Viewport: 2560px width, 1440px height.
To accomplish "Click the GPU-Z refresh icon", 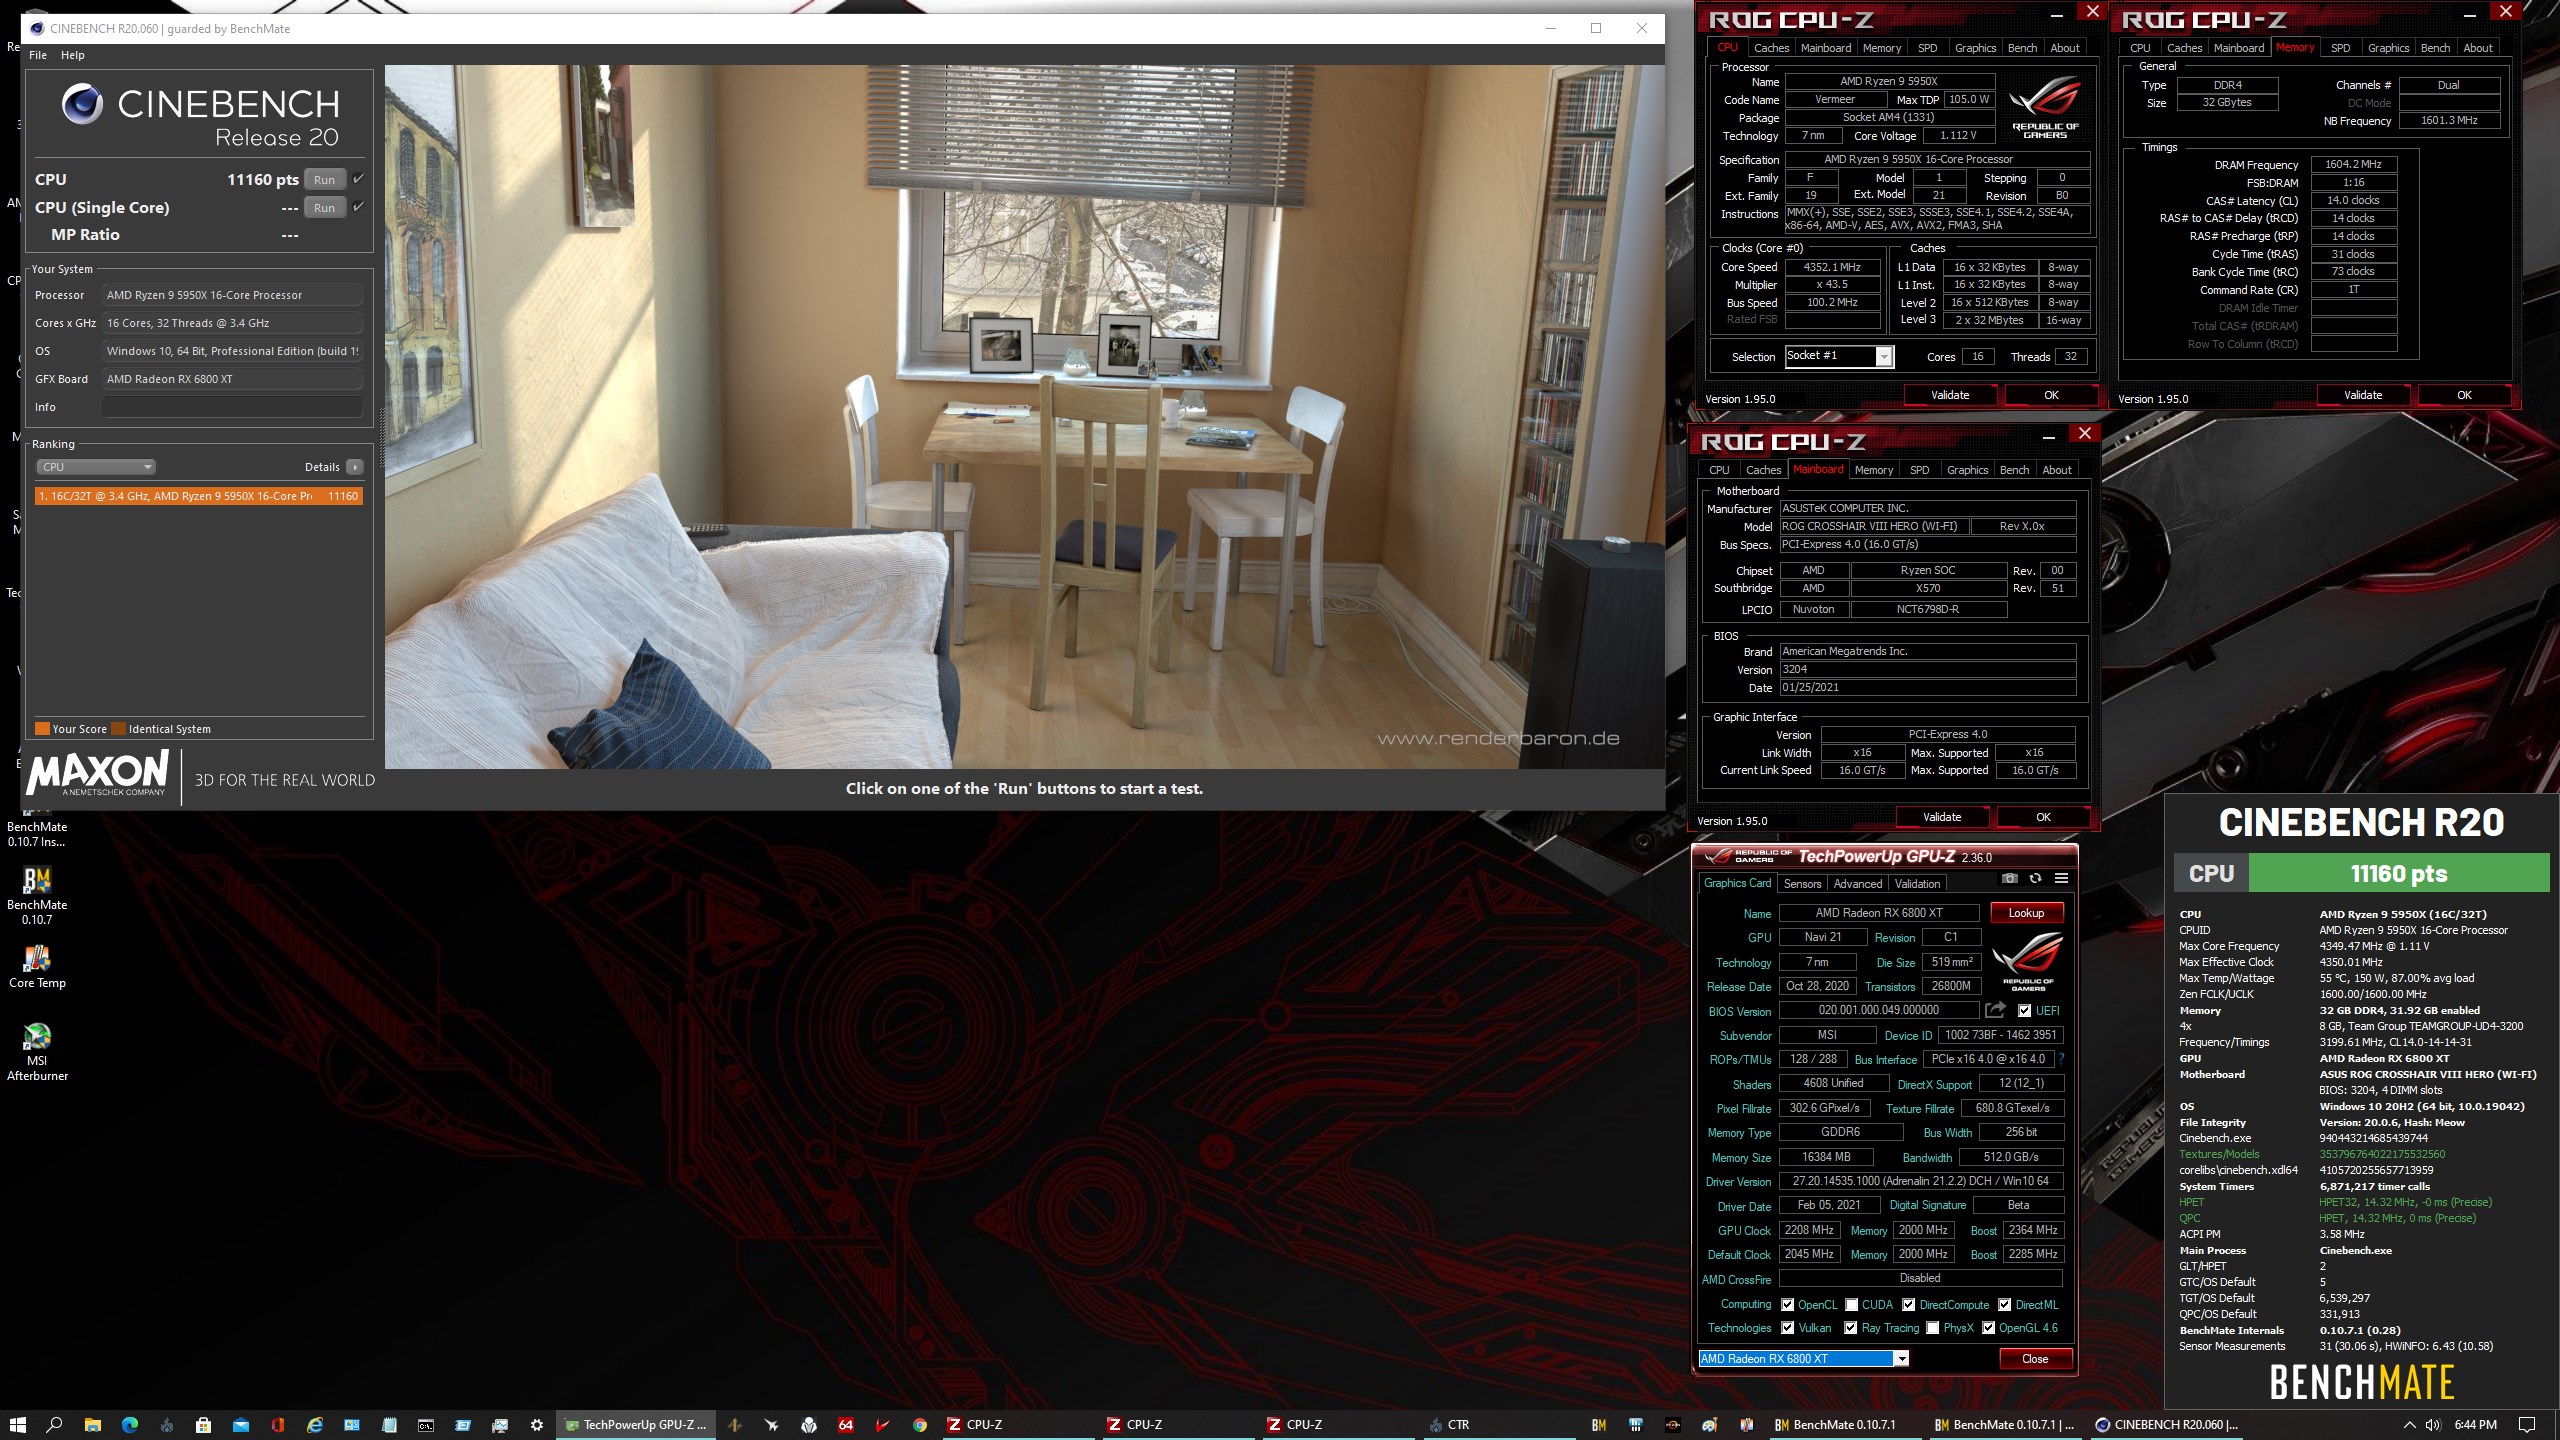I will coord(2035,878).
